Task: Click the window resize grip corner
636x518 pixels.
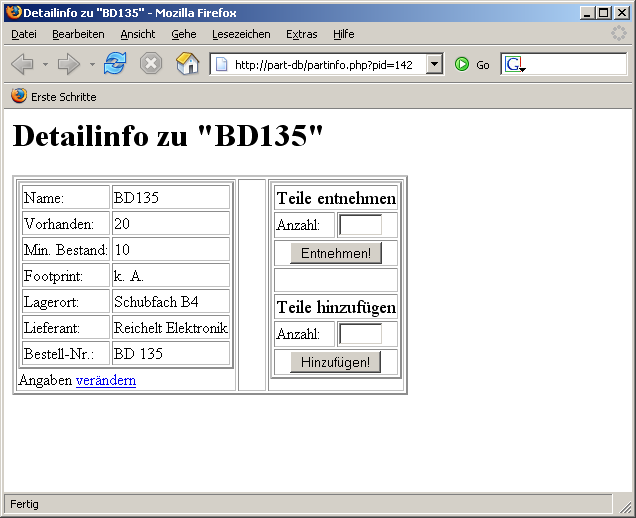Action: (624, 505)
